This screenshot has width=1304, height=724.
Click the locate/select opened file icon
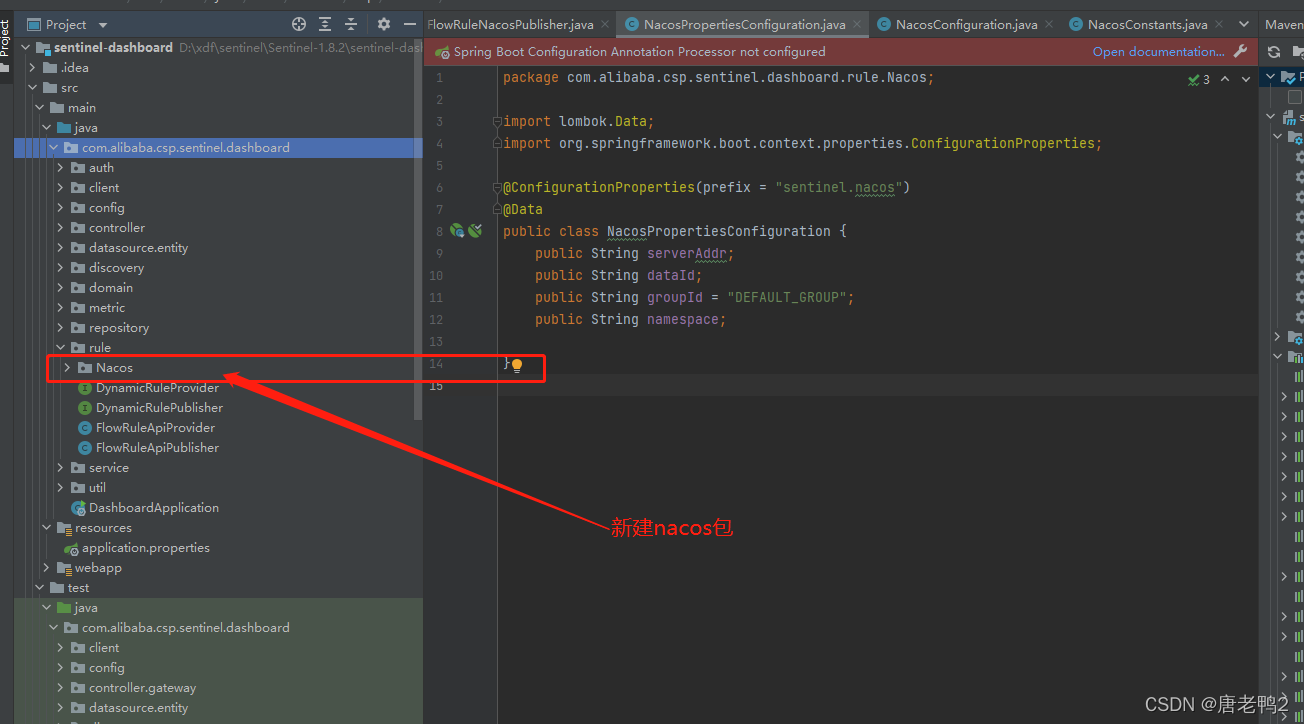pyautogui.click(x=299, y=24)
